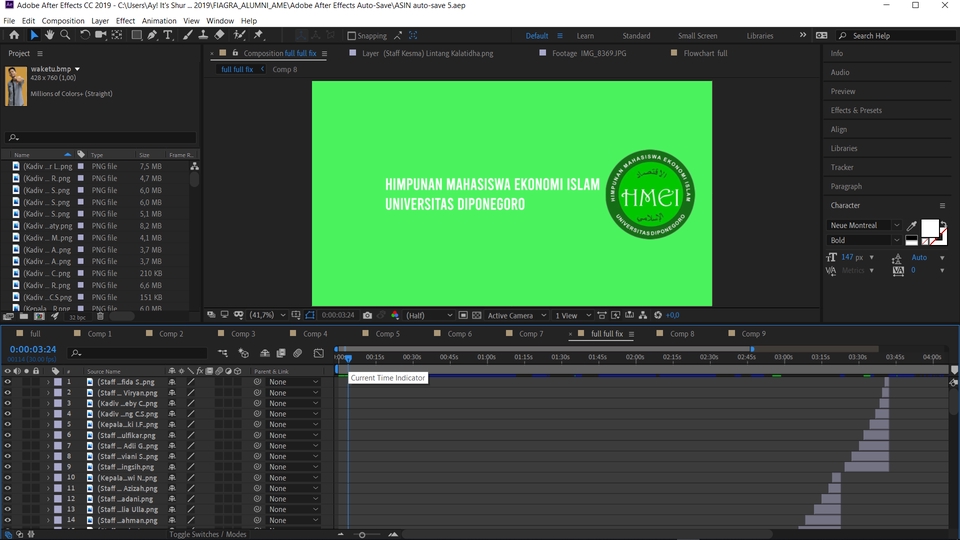This screenshot has width=960, height=540.
Task: Switch to the Learn workspace
Action: pos(585,36)
